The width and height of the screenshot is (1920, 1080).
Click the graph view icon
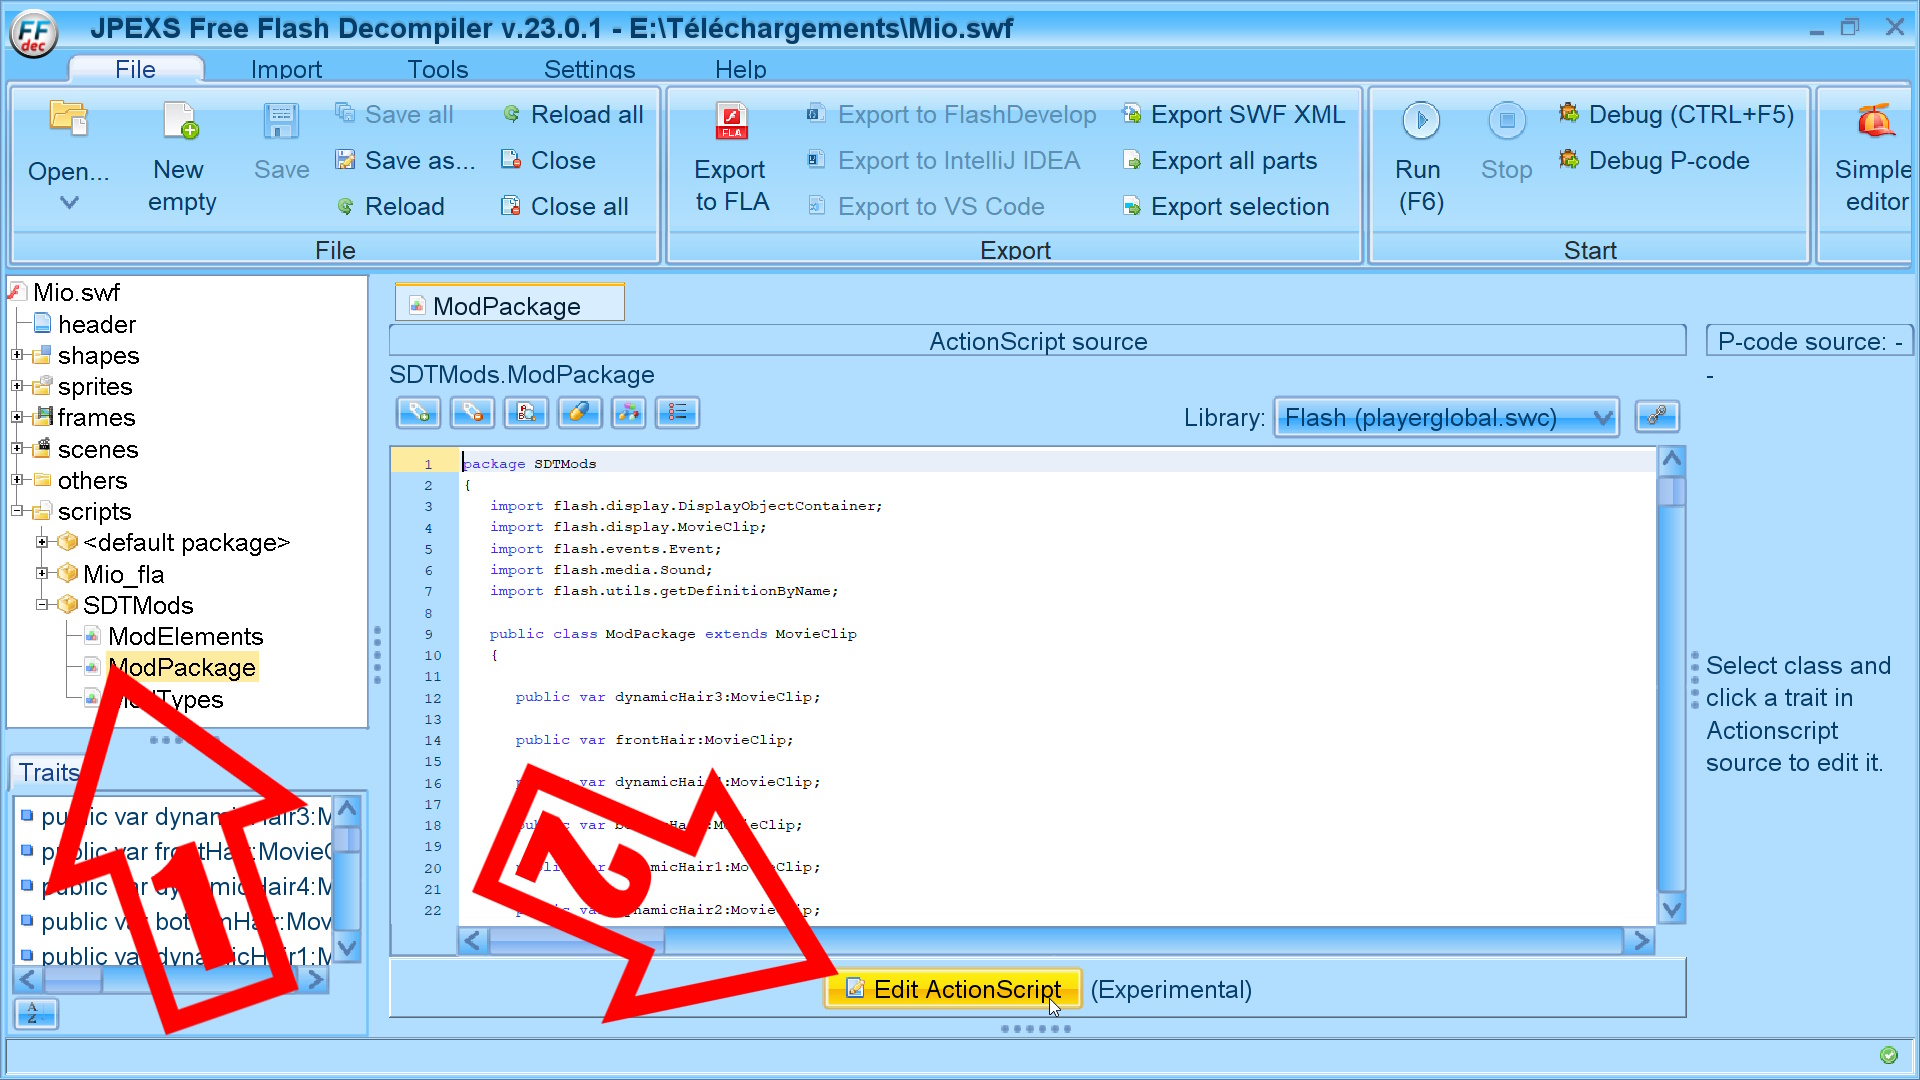(629, 413)
